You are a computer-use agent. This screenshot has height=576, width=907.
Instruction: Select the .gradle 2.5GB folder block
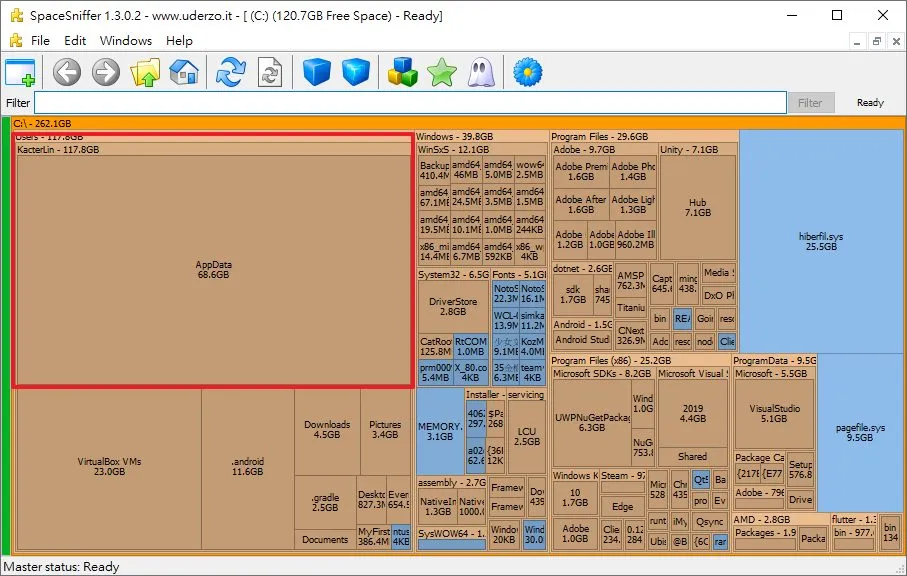coord(325,502)
